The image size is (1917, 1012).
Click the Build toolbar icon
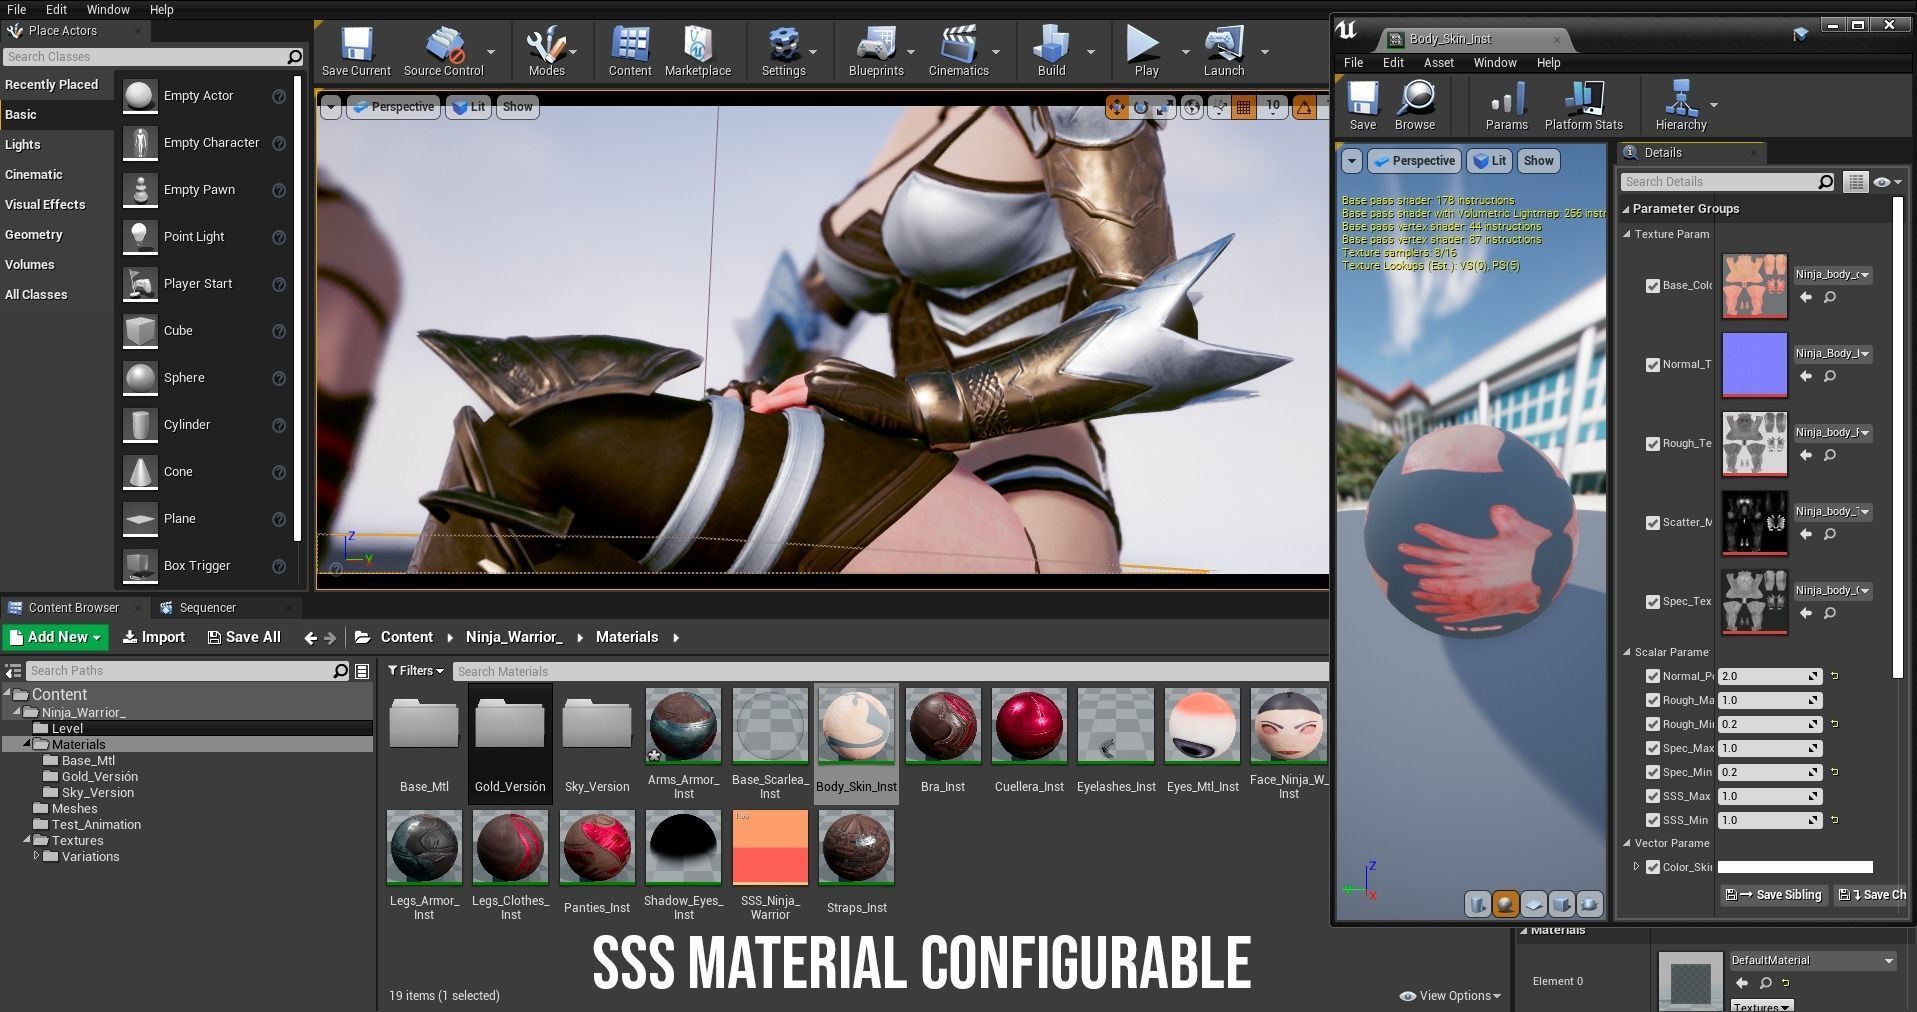click(1052, 52)
